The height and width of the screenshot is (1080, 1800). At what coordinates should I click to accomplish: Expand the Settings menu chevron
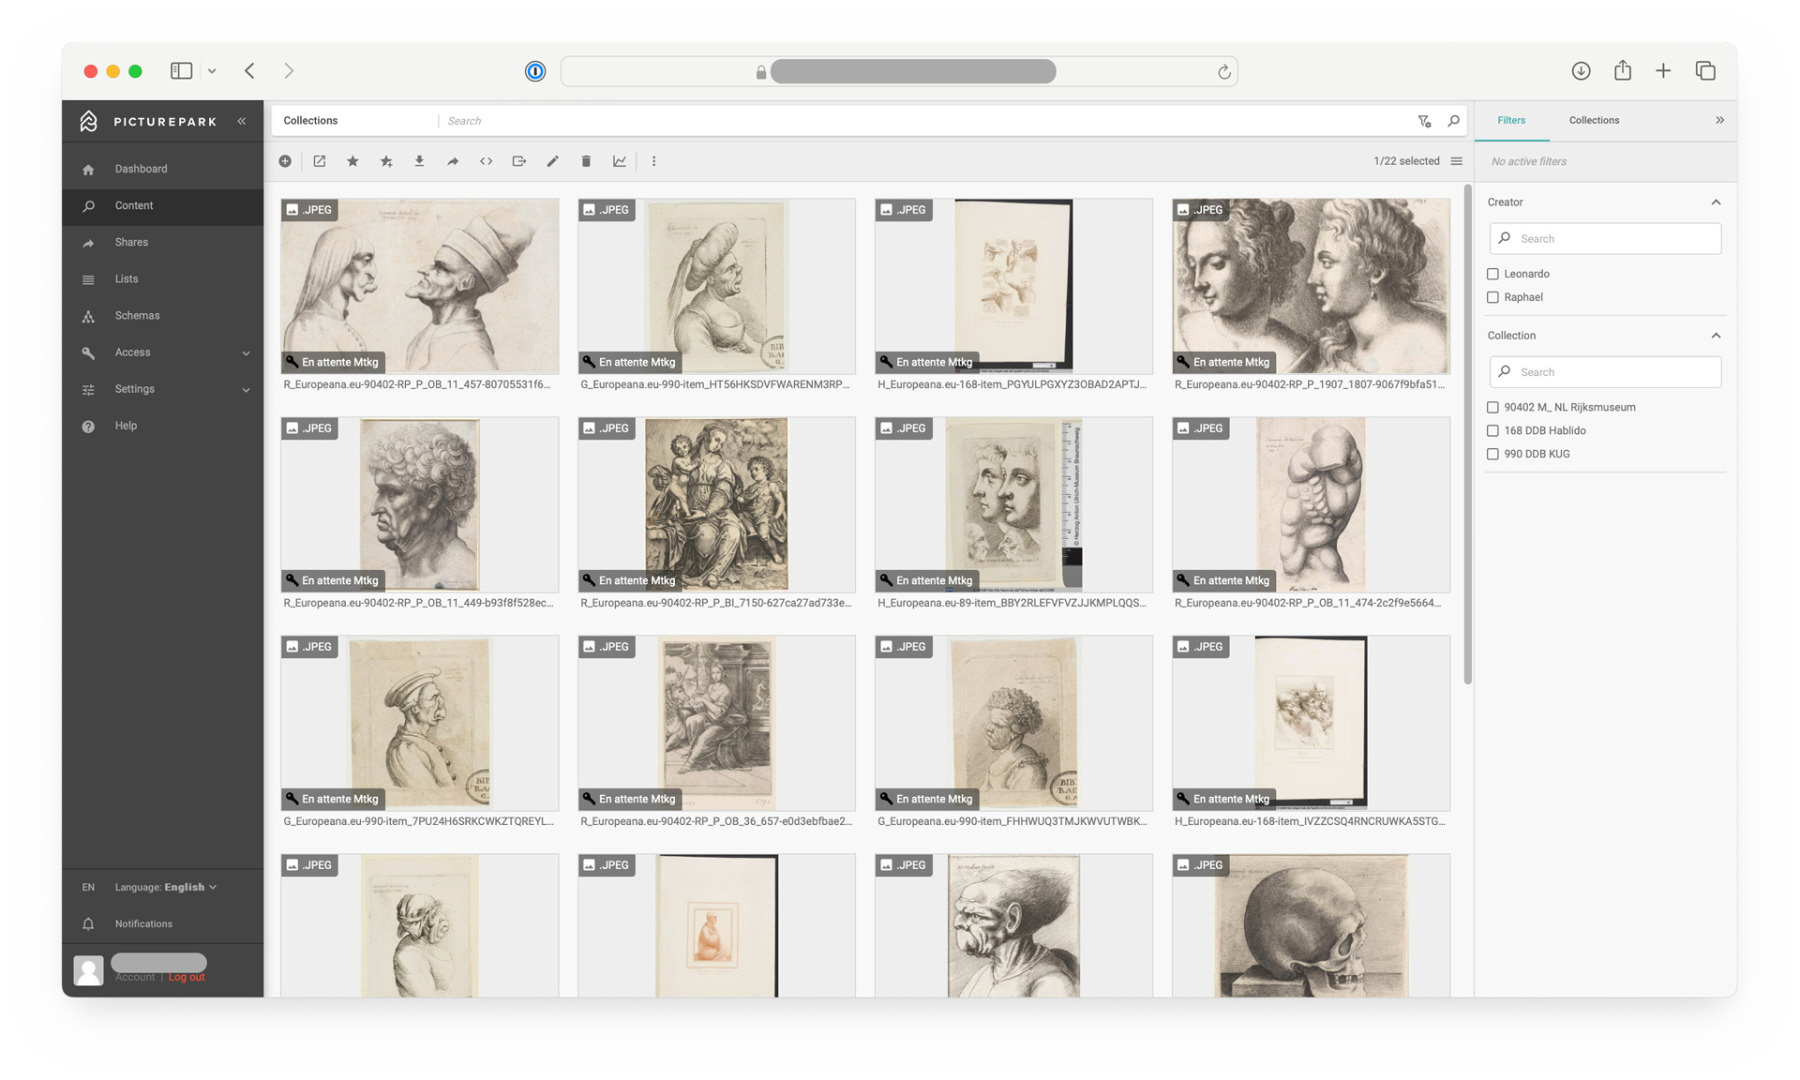(x=246, y=390)
